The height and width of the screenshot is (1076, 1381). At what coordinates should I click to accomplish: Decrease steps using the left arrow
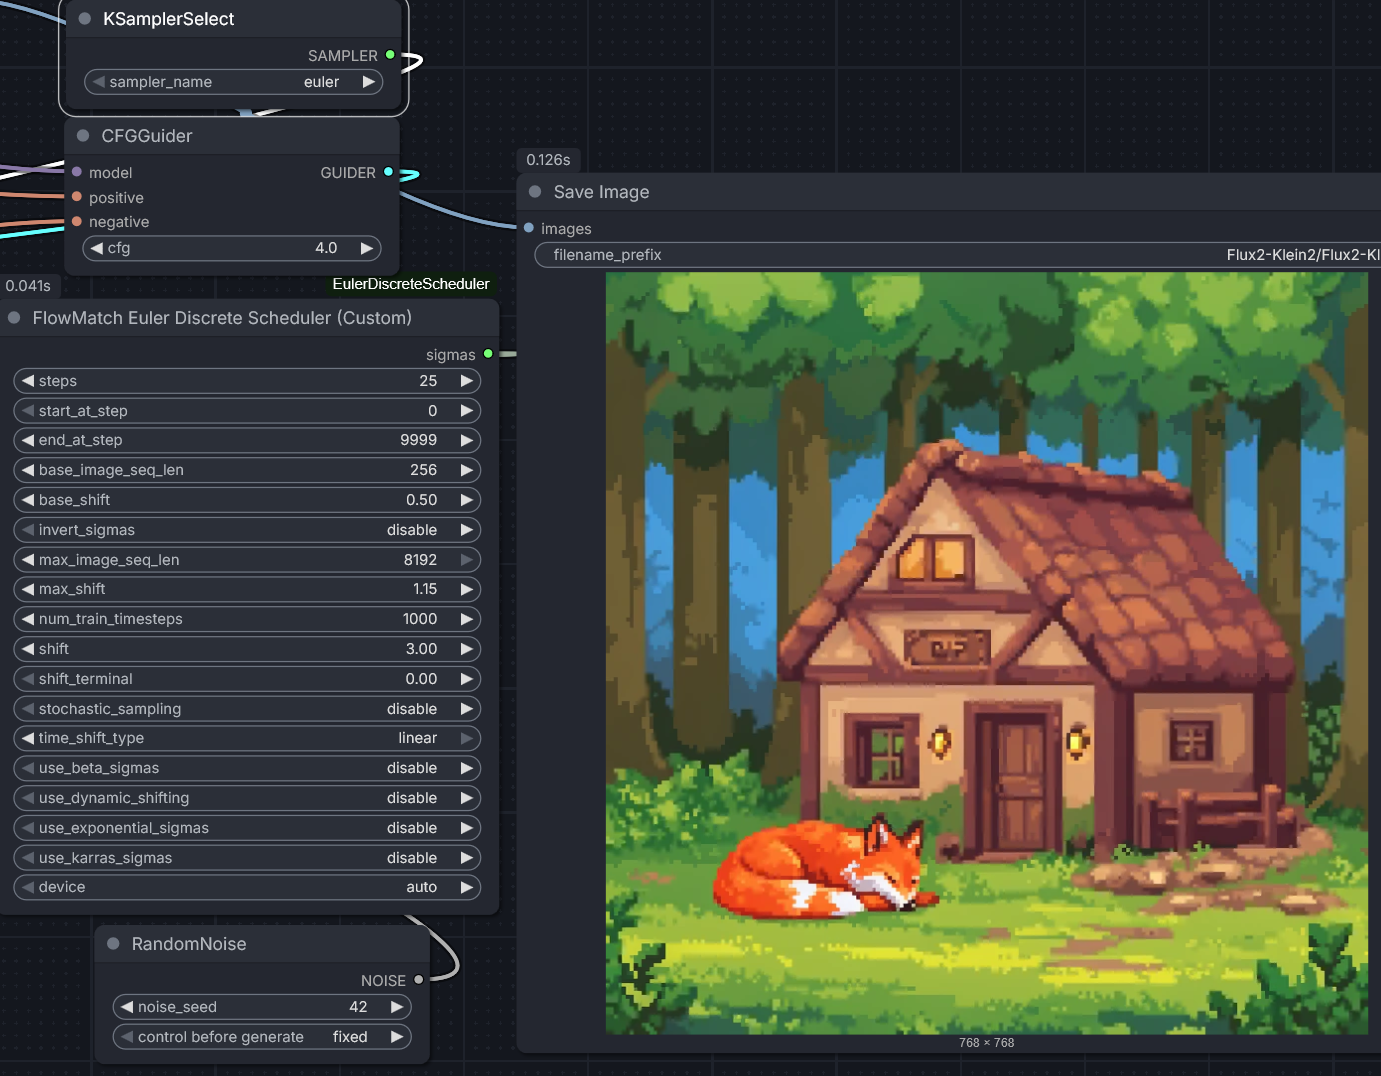[28, 381]
